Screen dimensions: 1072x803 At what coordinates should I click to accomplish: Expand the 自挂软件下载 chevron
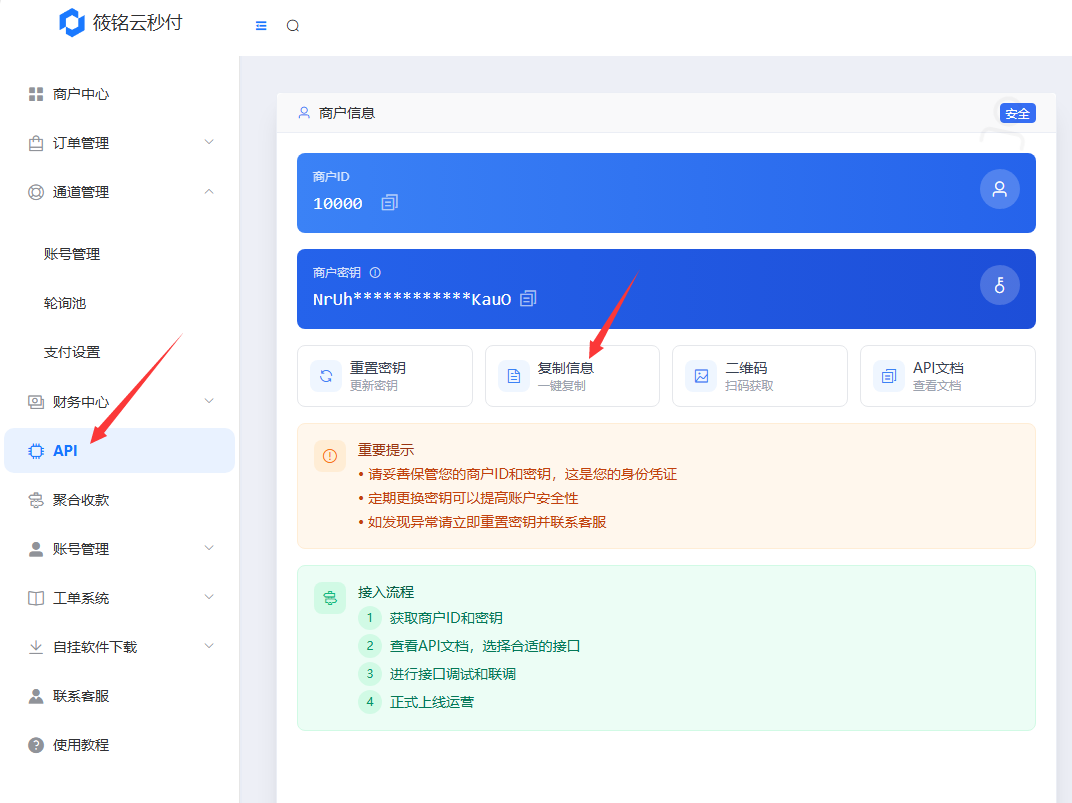coord(209,647)
